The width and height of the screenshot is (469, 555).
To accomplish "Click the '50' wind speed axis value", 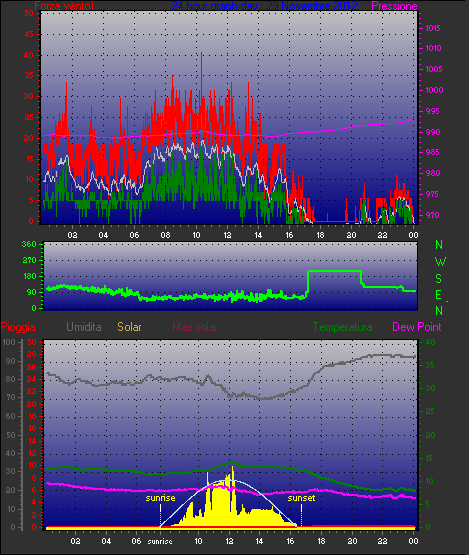I will click(x=29, y=13).
